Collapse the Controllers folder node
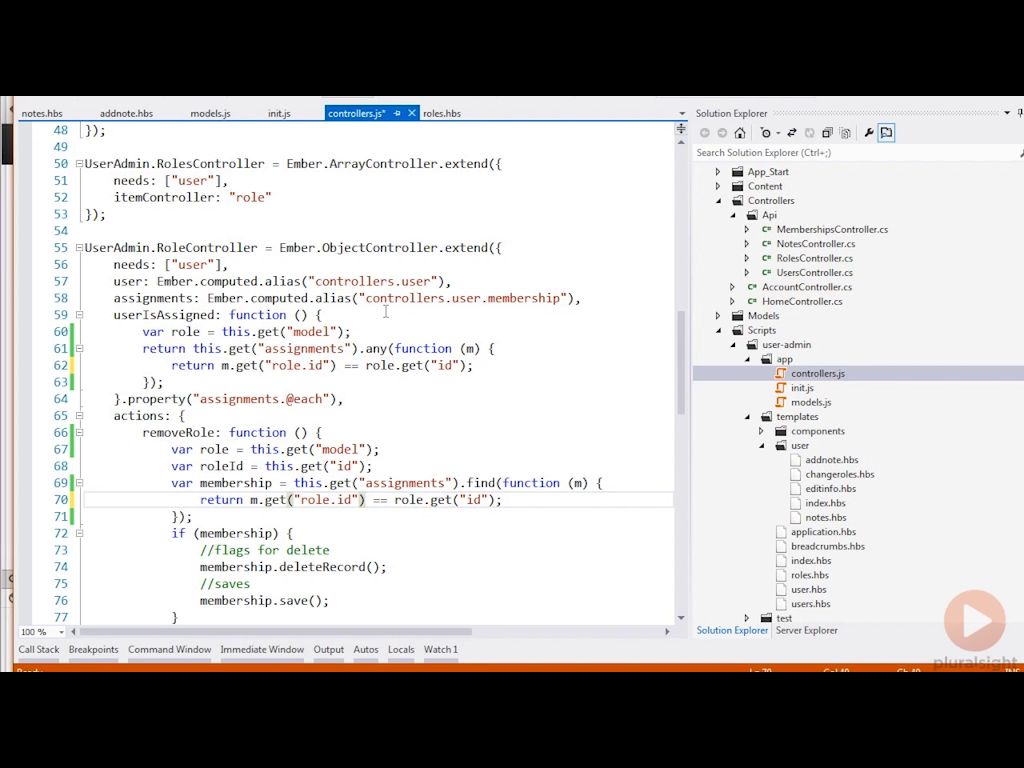This screenshot has width=1024, height=768. [718, 200]
